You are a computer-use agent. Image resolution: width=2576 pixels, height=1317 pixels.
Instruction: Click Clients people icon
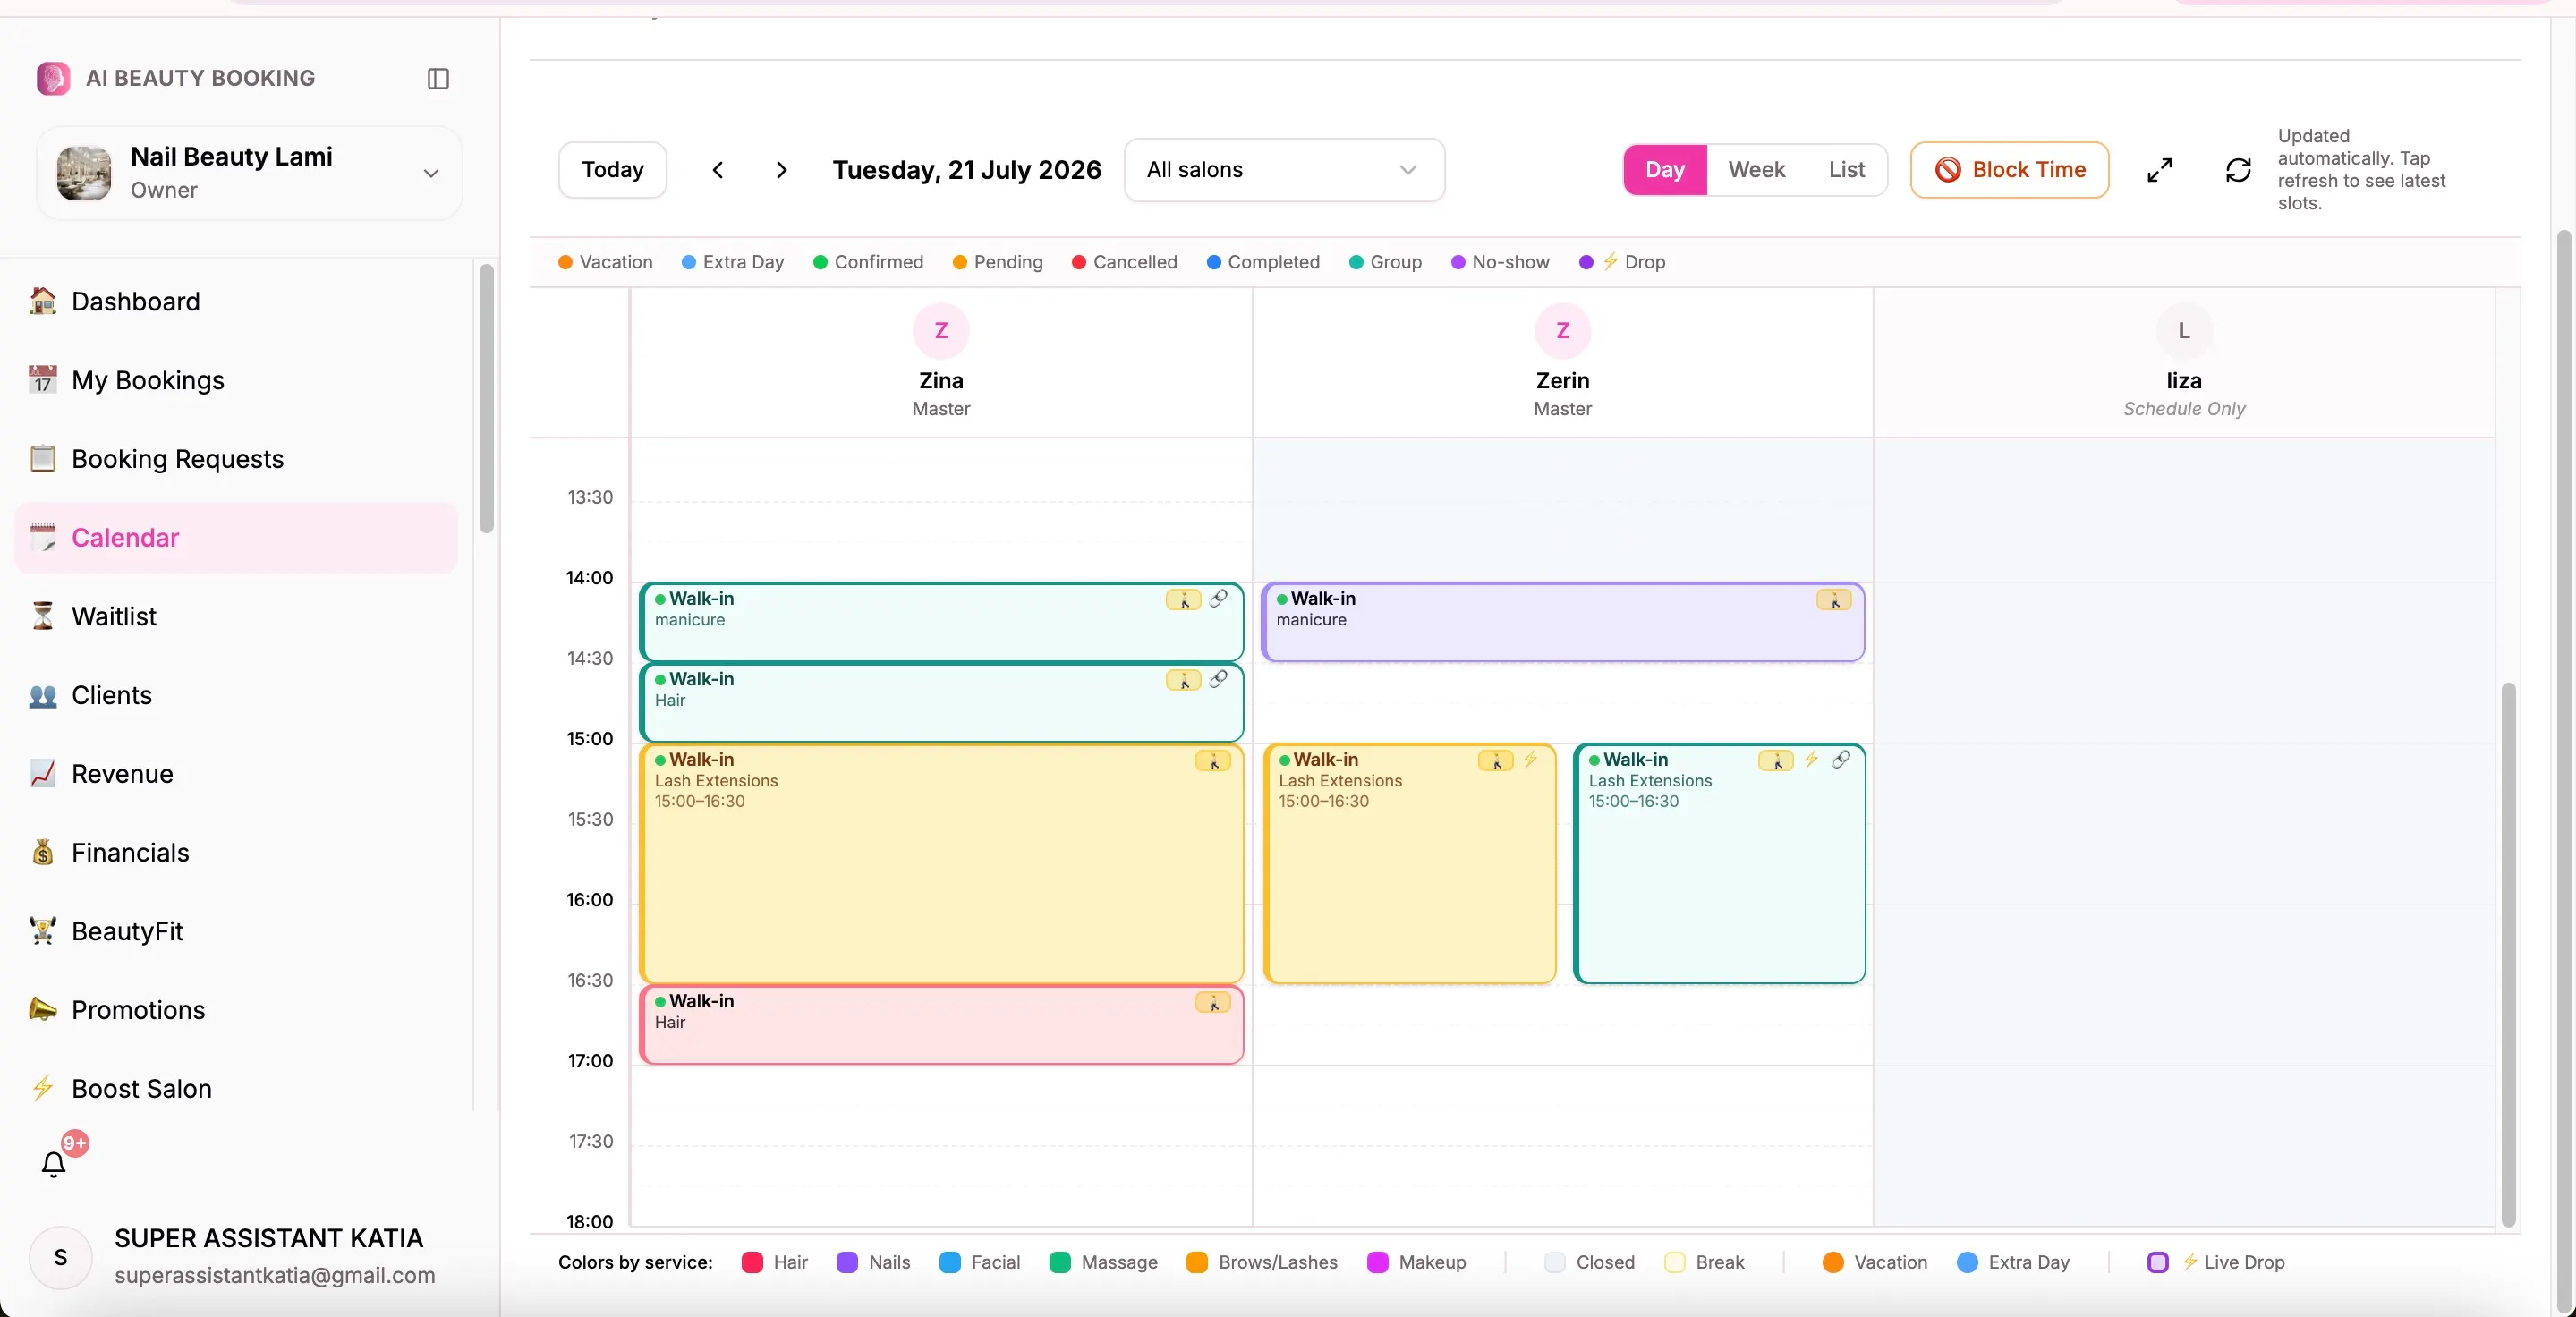pos(43,695)
